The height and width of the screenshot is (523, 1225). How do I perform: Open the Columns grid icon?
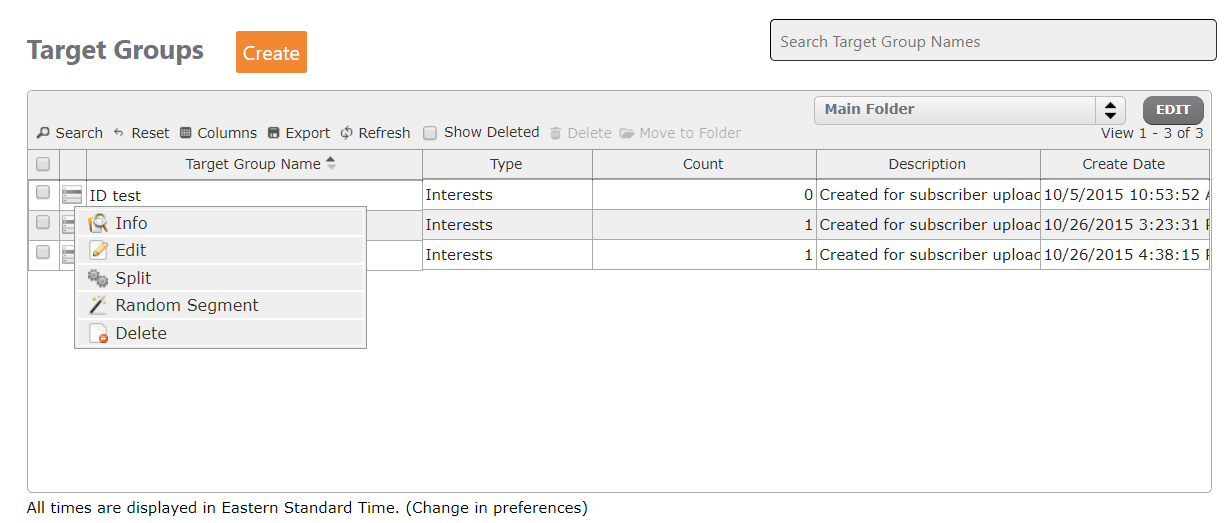click(186, 133)
